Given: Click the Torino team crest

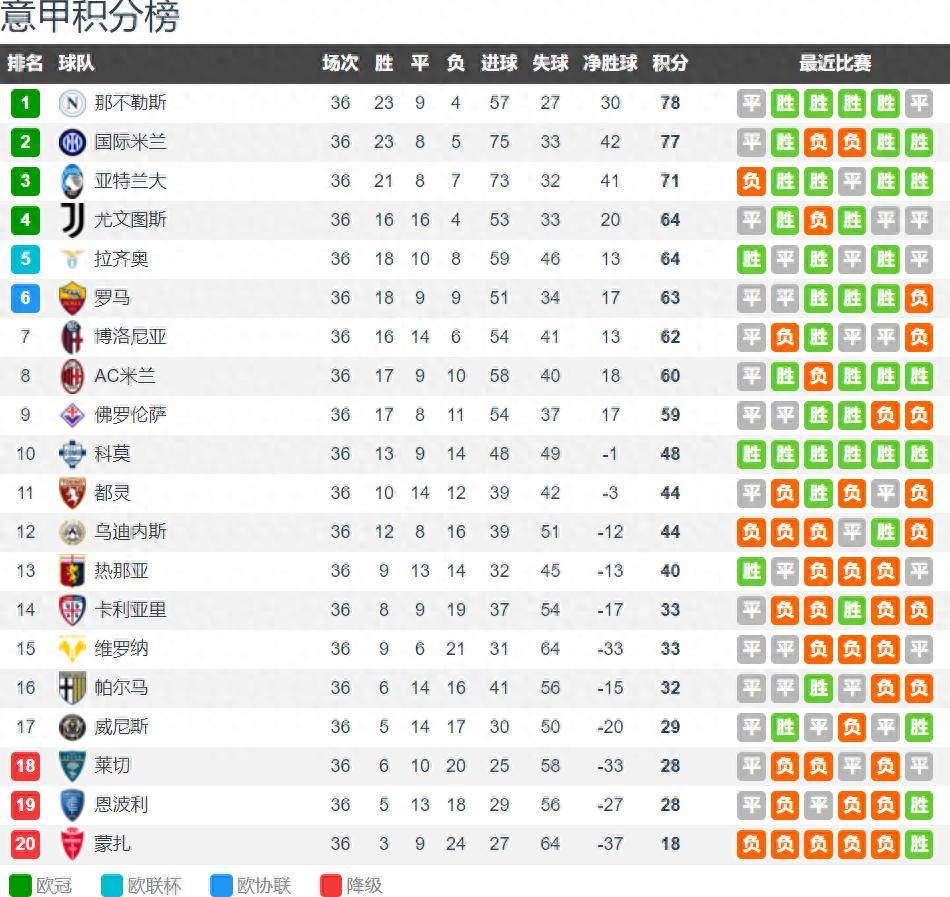Looking at the screenshot, I should pyautogui.click(x=72, y=493).
